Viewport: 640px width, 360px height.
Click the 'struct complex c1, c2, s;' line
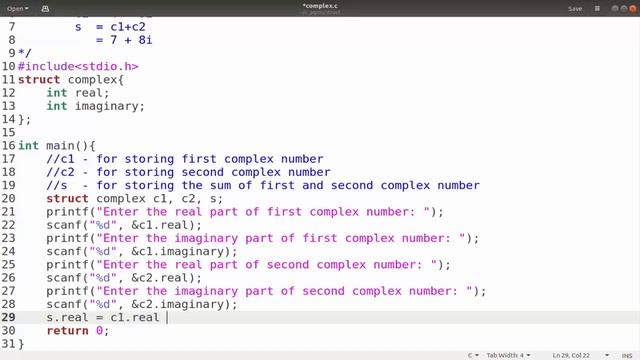pyautogui.click(x=134, y=198)
